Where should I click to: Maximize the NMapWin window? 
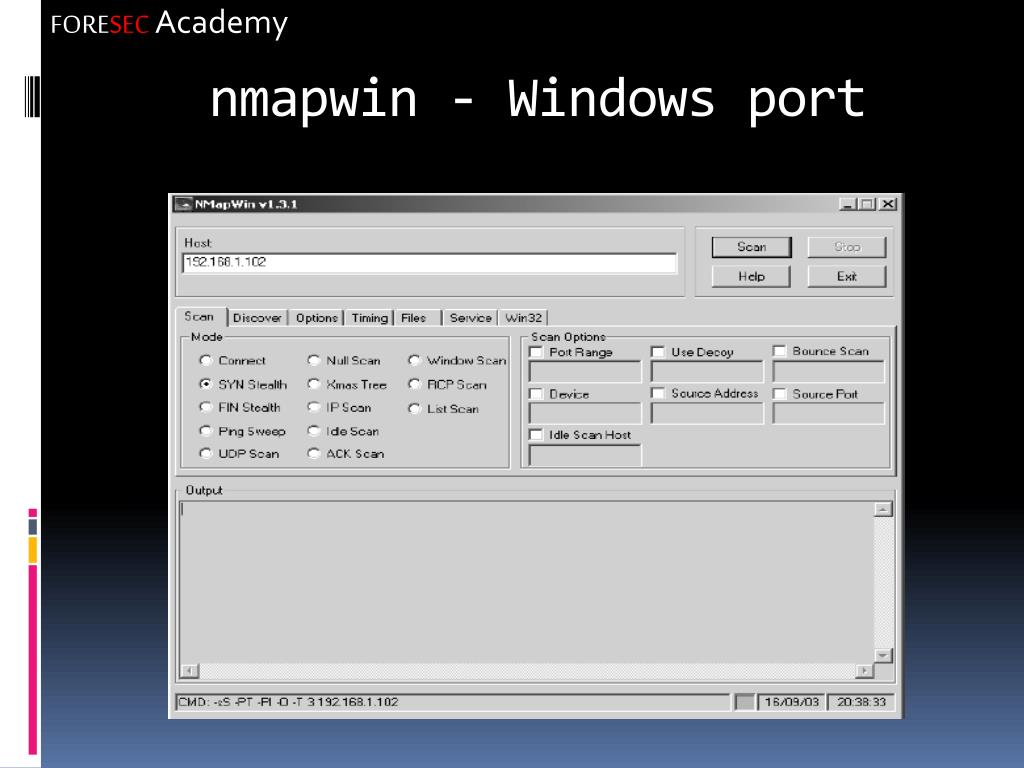(867, 204)
